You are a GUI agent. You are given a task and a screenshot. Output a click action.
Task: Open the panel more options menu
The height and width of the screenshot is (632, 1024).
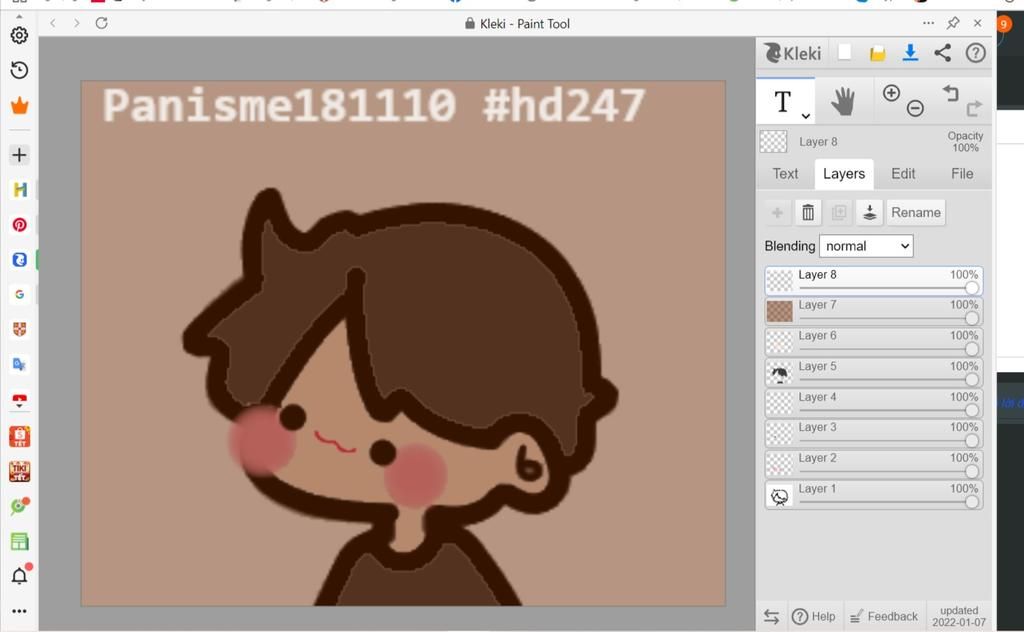tap(928, 23)
